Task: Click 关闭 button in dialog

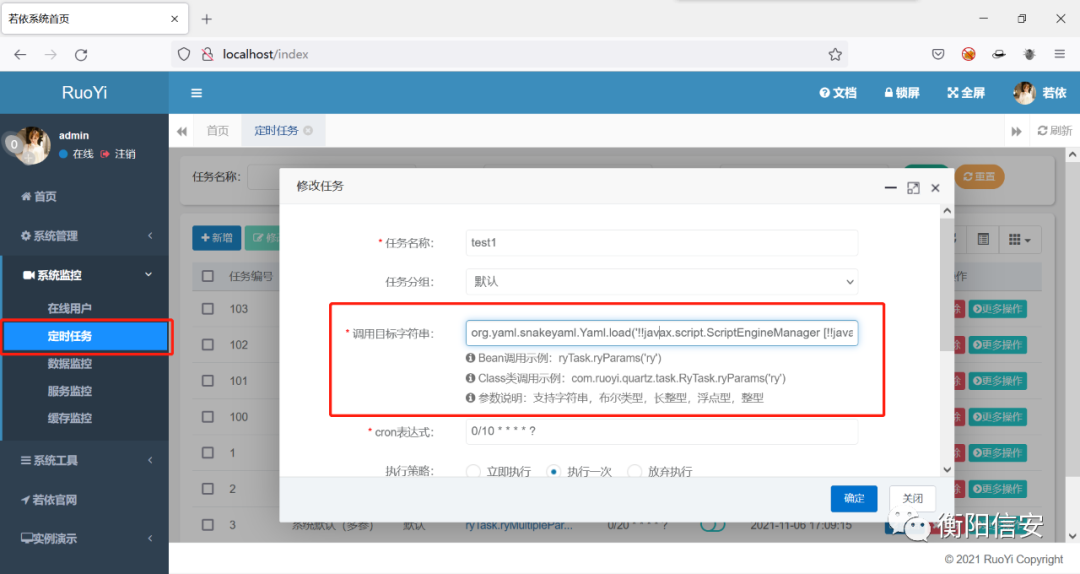Action: click(913, 498)
